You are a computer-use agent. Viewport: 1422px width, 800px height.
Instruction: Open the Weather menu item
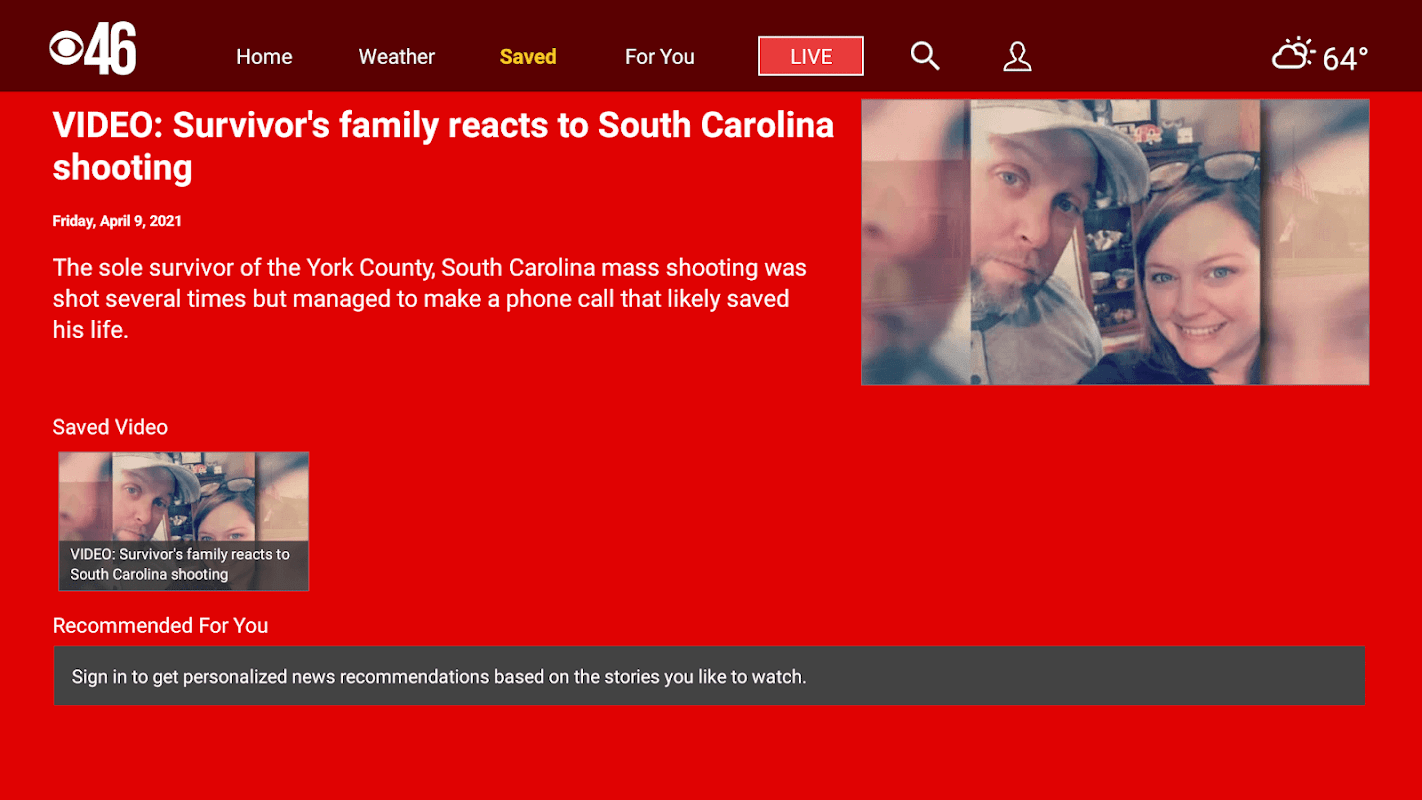click(397, 57)
